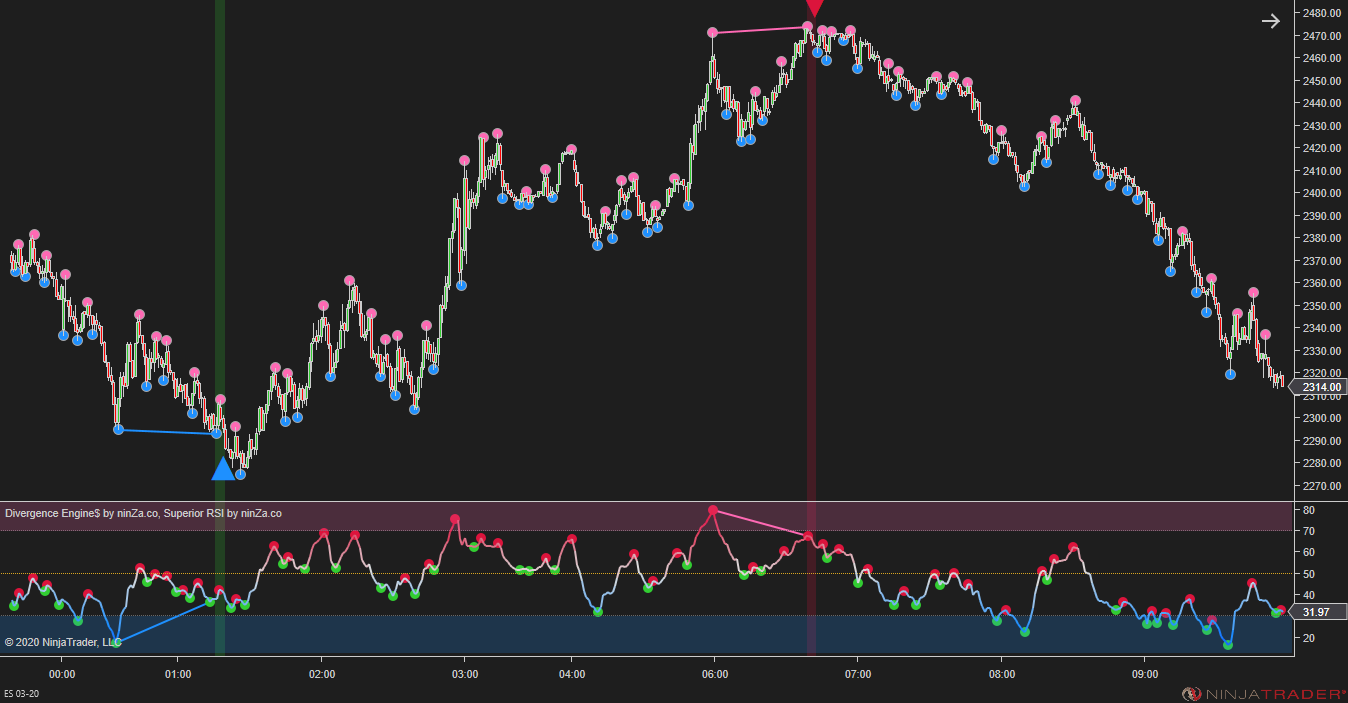
Task: Click the © 2020 NinjaTrader, LLC text
Action: coord(58,643)
